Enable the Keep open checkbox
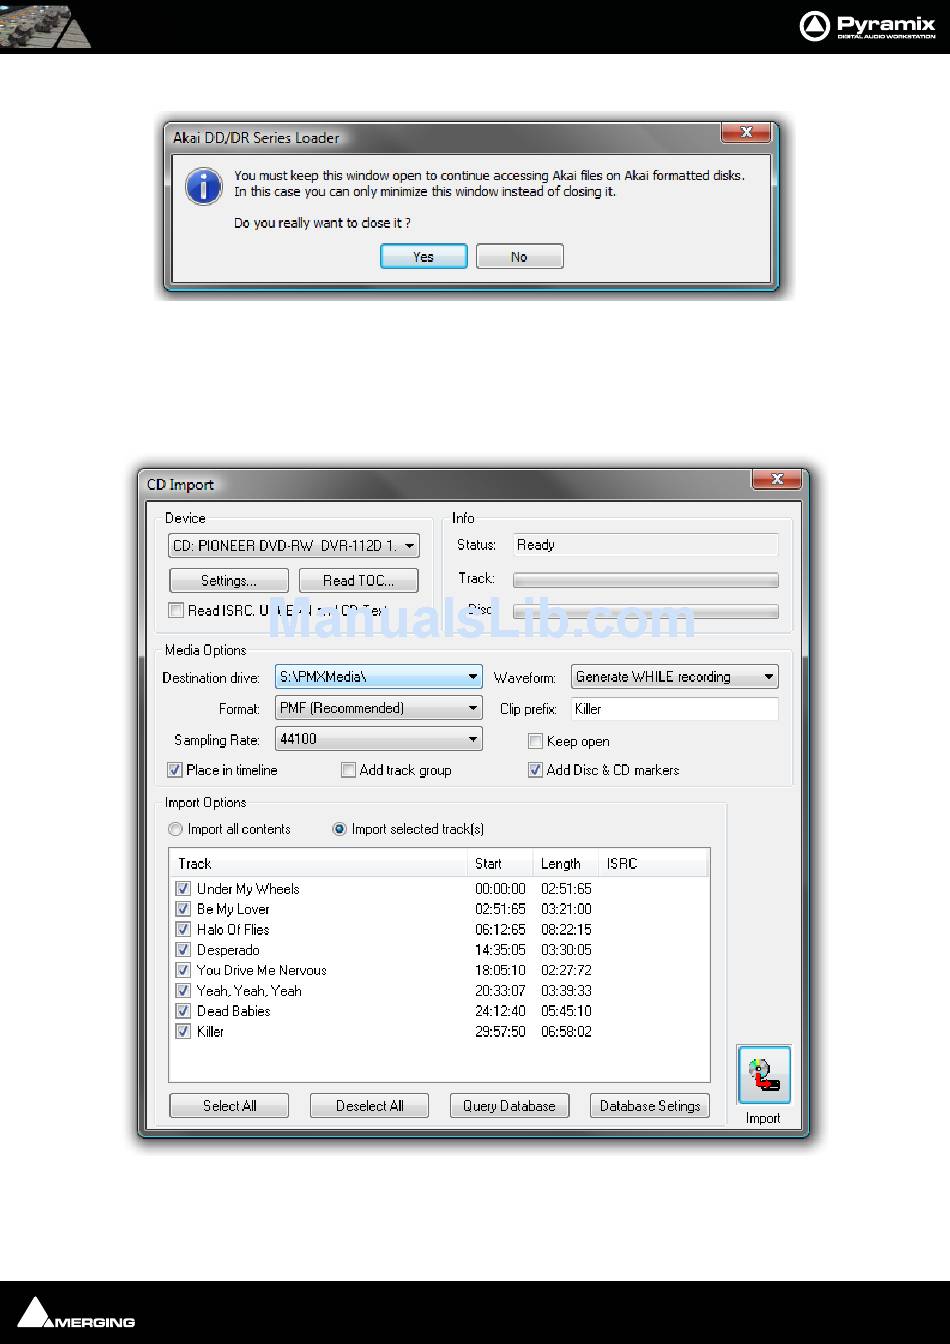The height and width of the screenshot is (1344, 950). point(535,741)
